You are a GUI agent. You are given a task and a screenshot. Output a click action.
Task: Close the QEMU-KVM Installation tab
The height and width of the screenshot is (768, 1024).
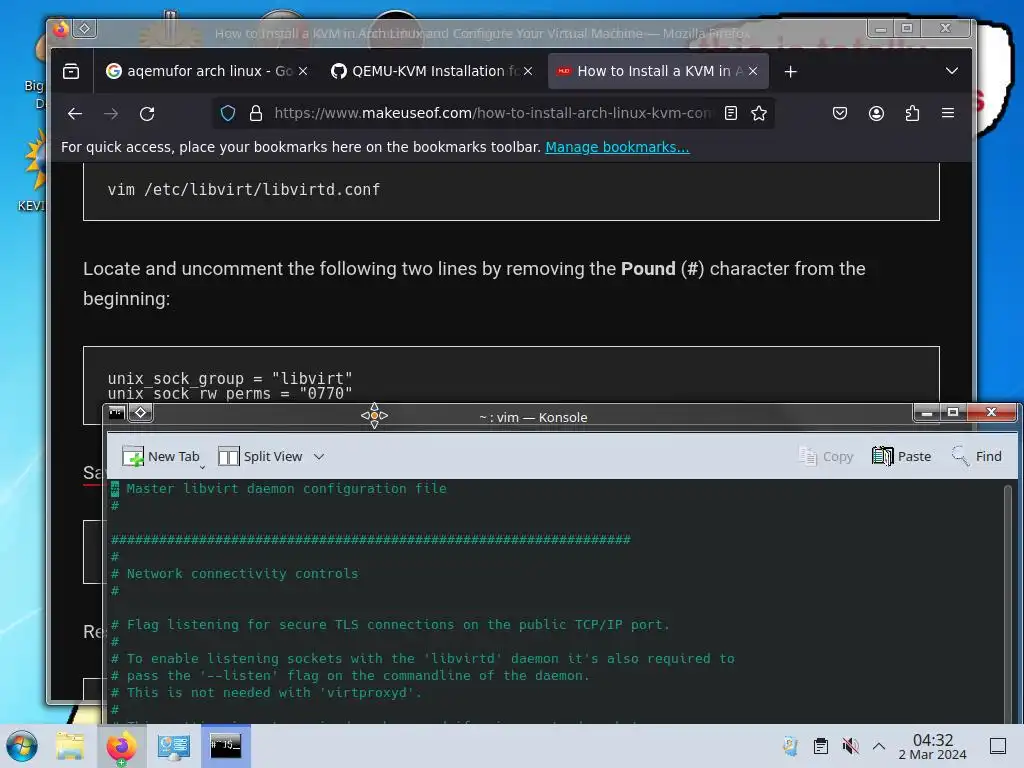click(x=528, y=71)
